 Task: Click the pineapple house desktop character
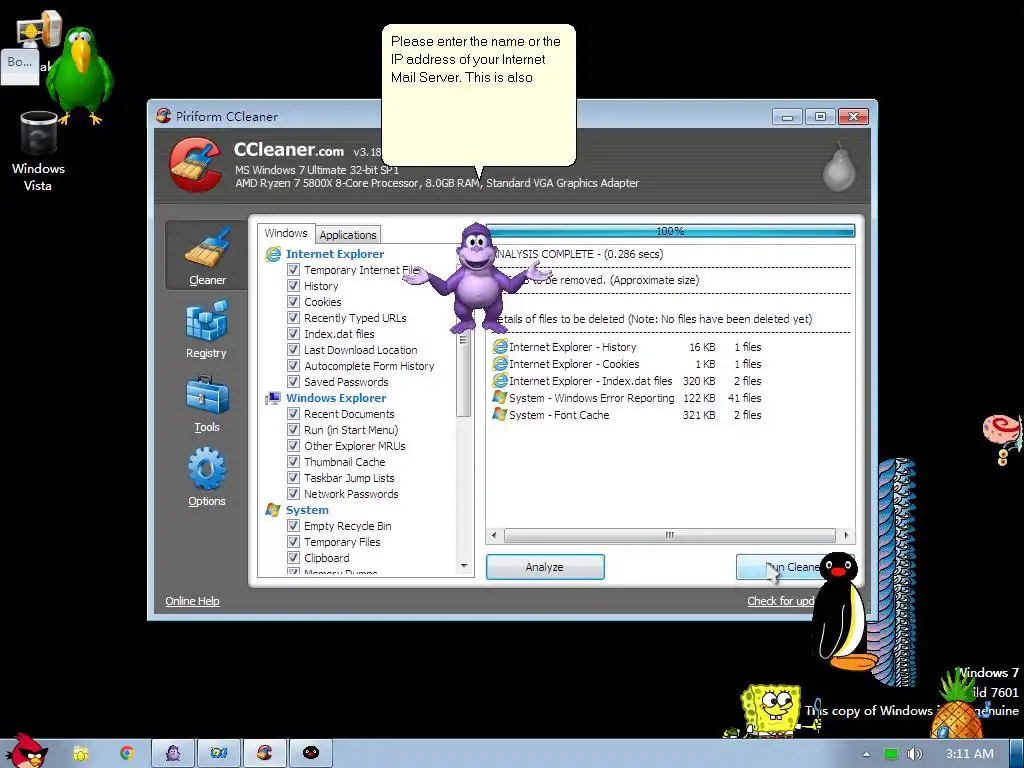[957, 704]
